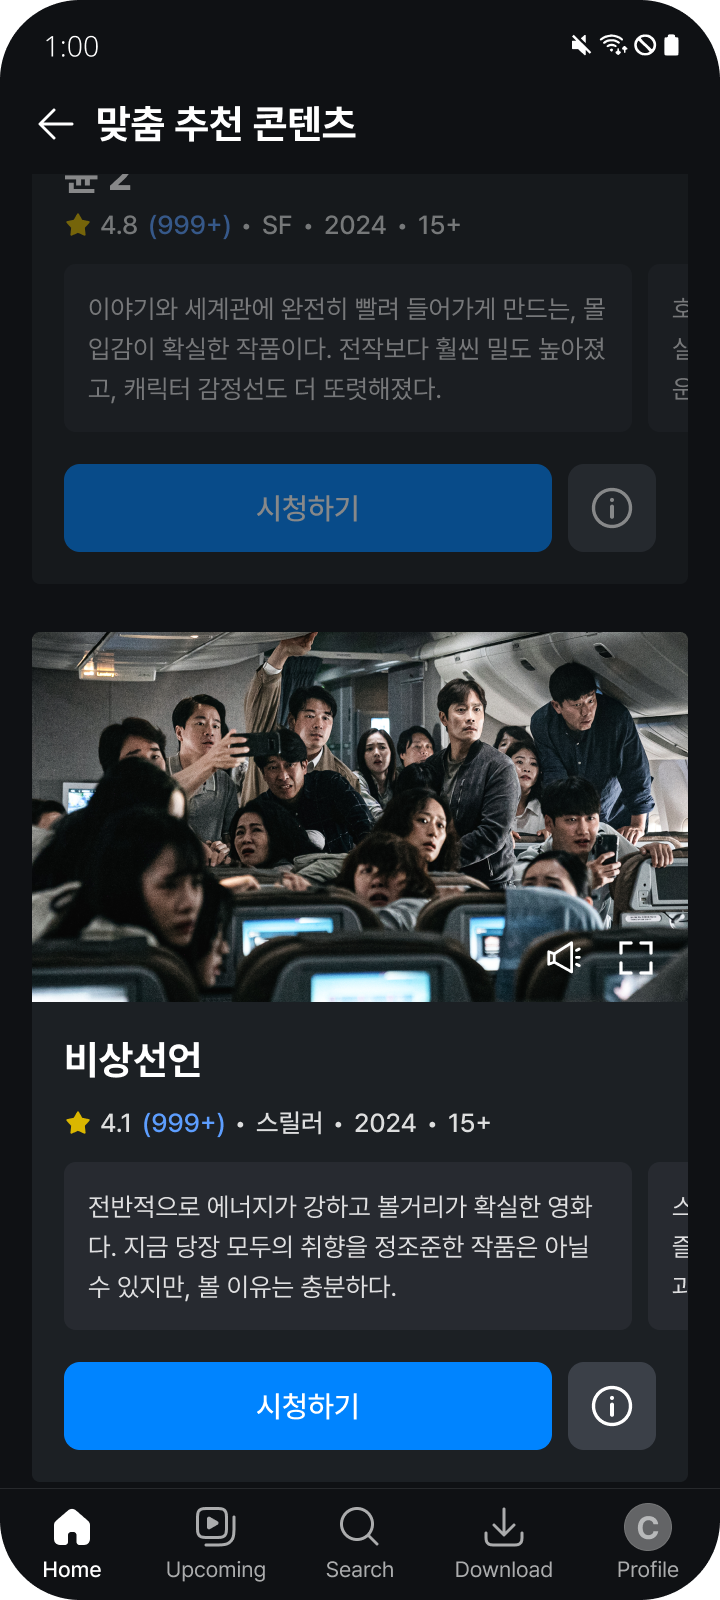The image size is (720, 1600).
Task: Mute the video preview sound
Action: (x=564, y=957)
